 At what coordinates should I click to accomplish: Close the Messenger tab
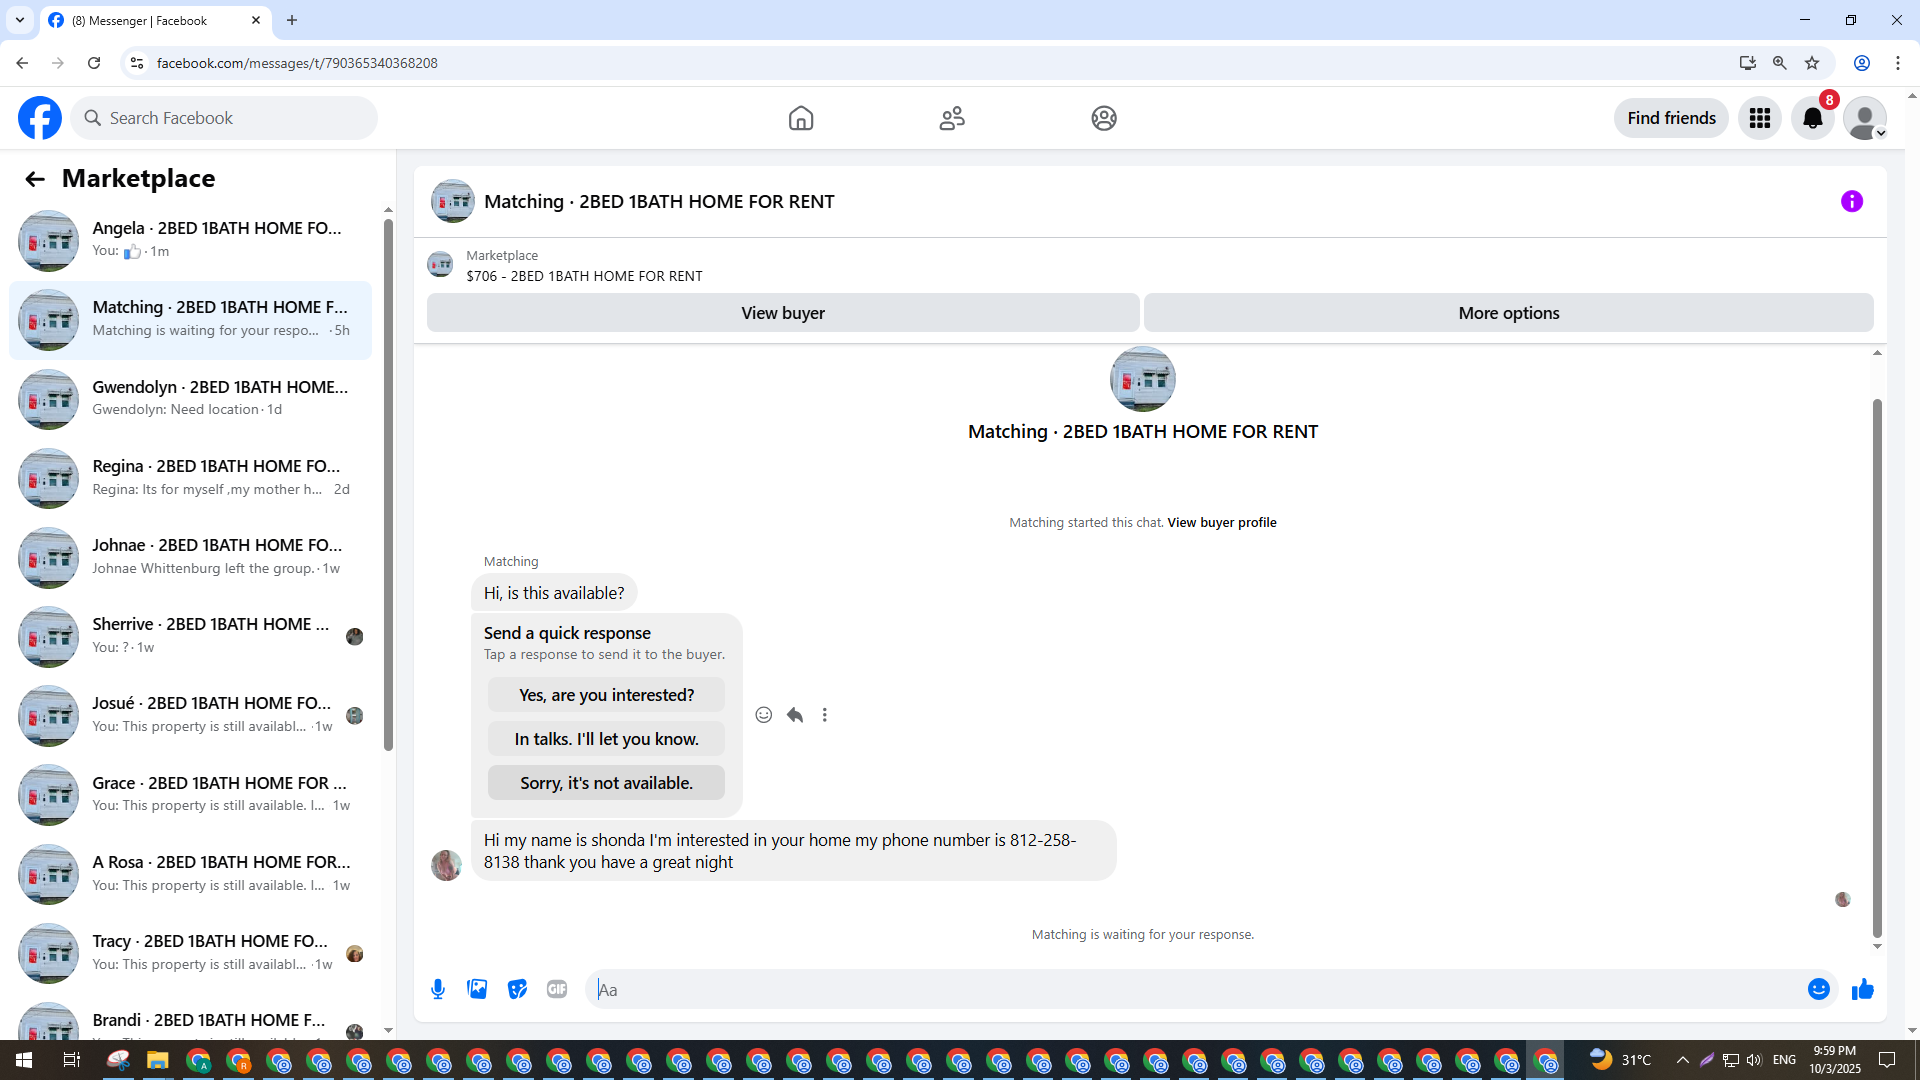click(x=256, y=20)
